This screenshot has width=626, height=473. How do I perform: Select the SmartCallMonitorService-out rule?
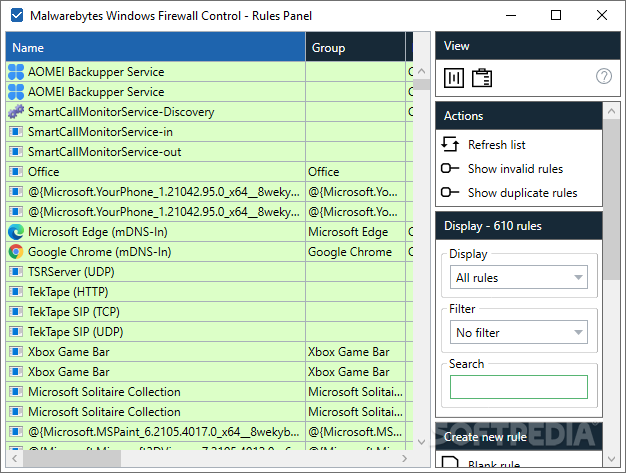click(105, 152)
